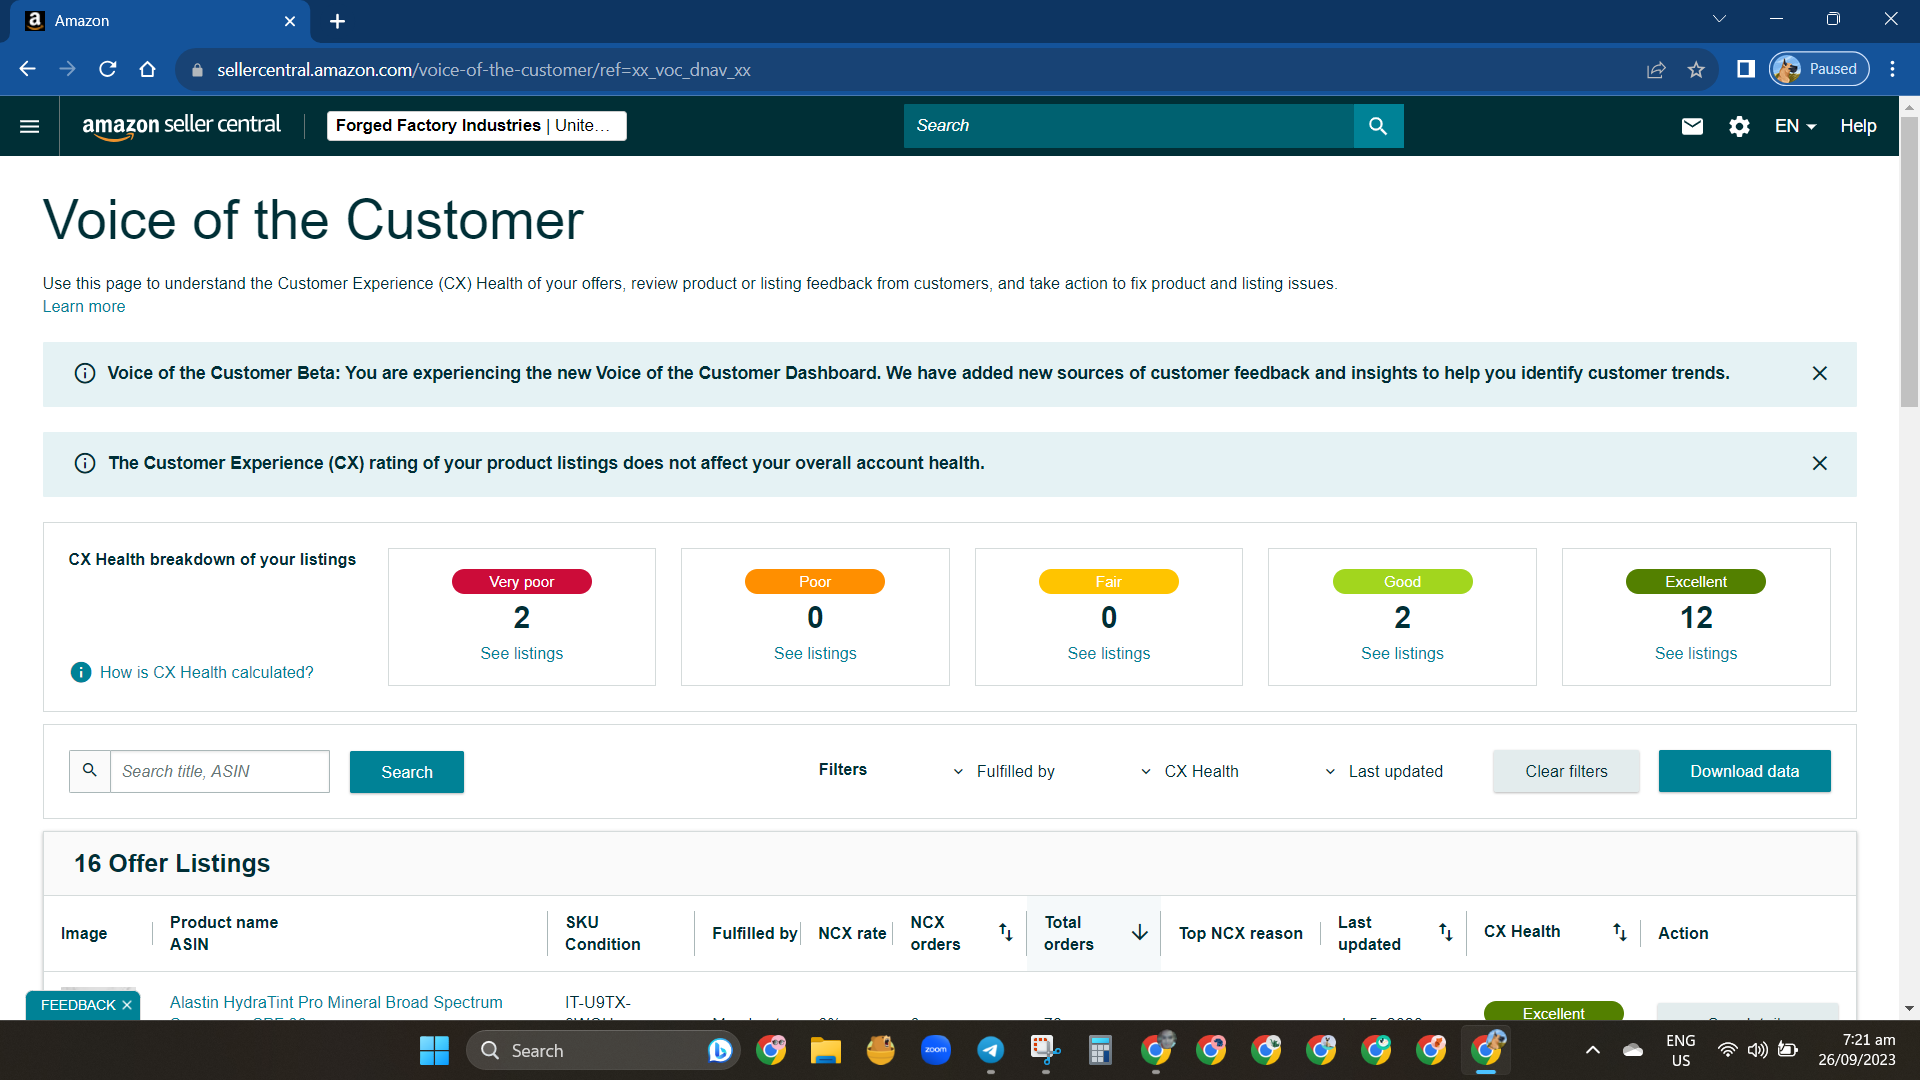
Task: Expand the Last updated filter dropdown
Action: tap(1383, 771)
